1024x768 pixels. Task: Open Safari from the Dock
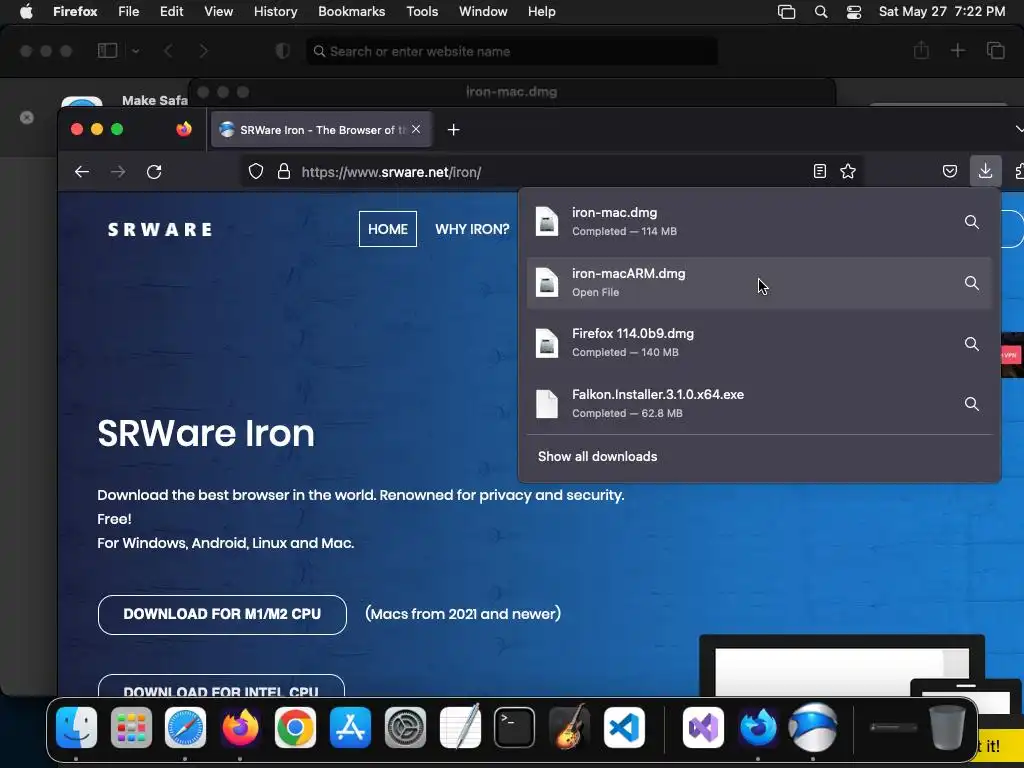185,727
